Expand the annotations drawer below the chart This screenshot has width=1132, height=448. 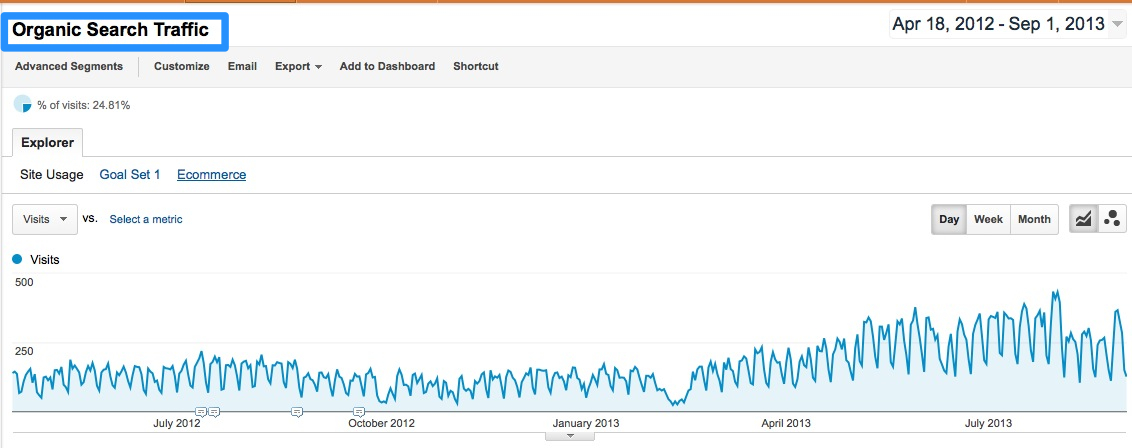click(570, 436)
